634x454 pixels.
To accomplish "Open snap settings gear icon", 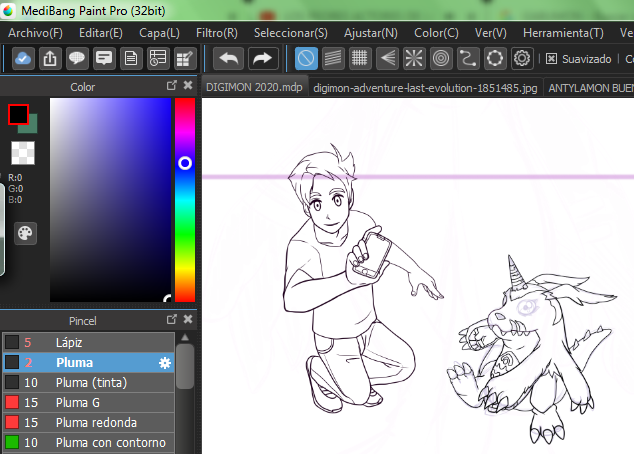I will [522, 59].
